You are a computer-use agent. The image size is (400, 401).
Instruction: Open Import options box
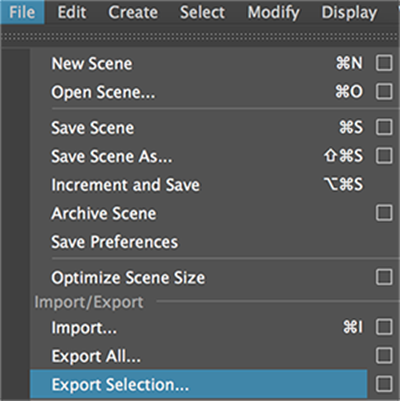(x=384, y=327)
